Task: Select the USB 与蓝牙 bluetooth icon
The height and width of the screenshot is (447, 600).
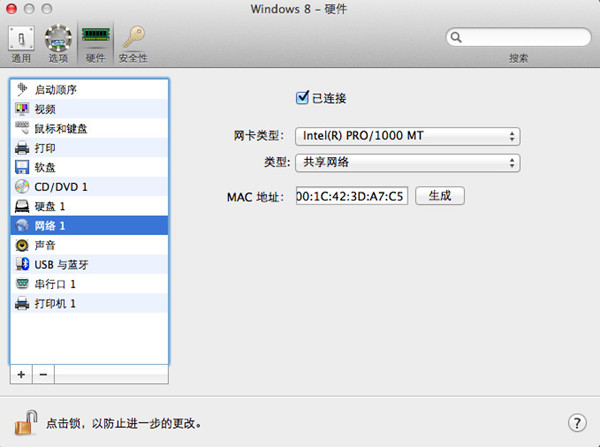Action: click(22, 264)
